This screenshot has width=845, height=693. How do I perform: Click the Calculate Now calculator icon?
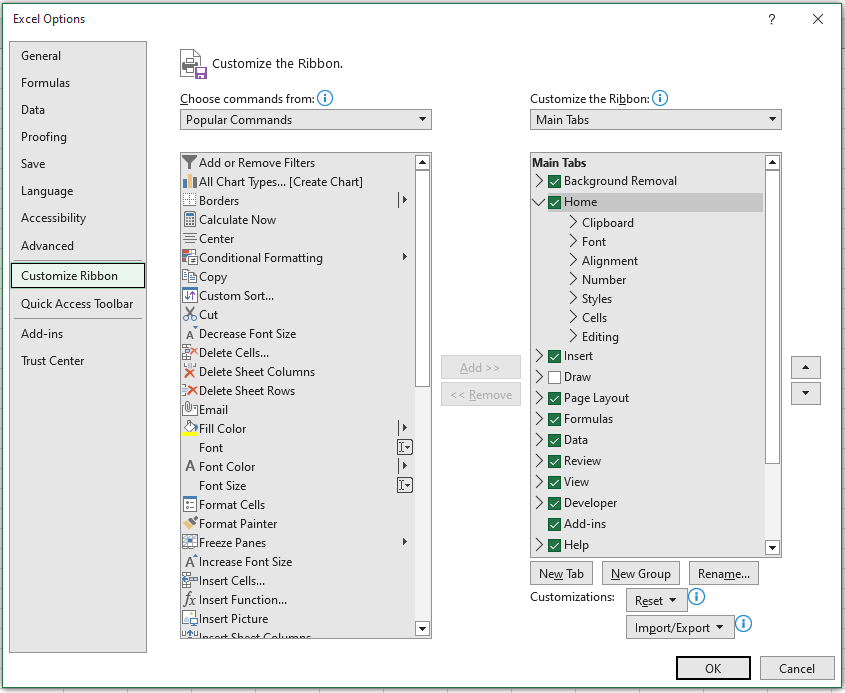(190, 219)
